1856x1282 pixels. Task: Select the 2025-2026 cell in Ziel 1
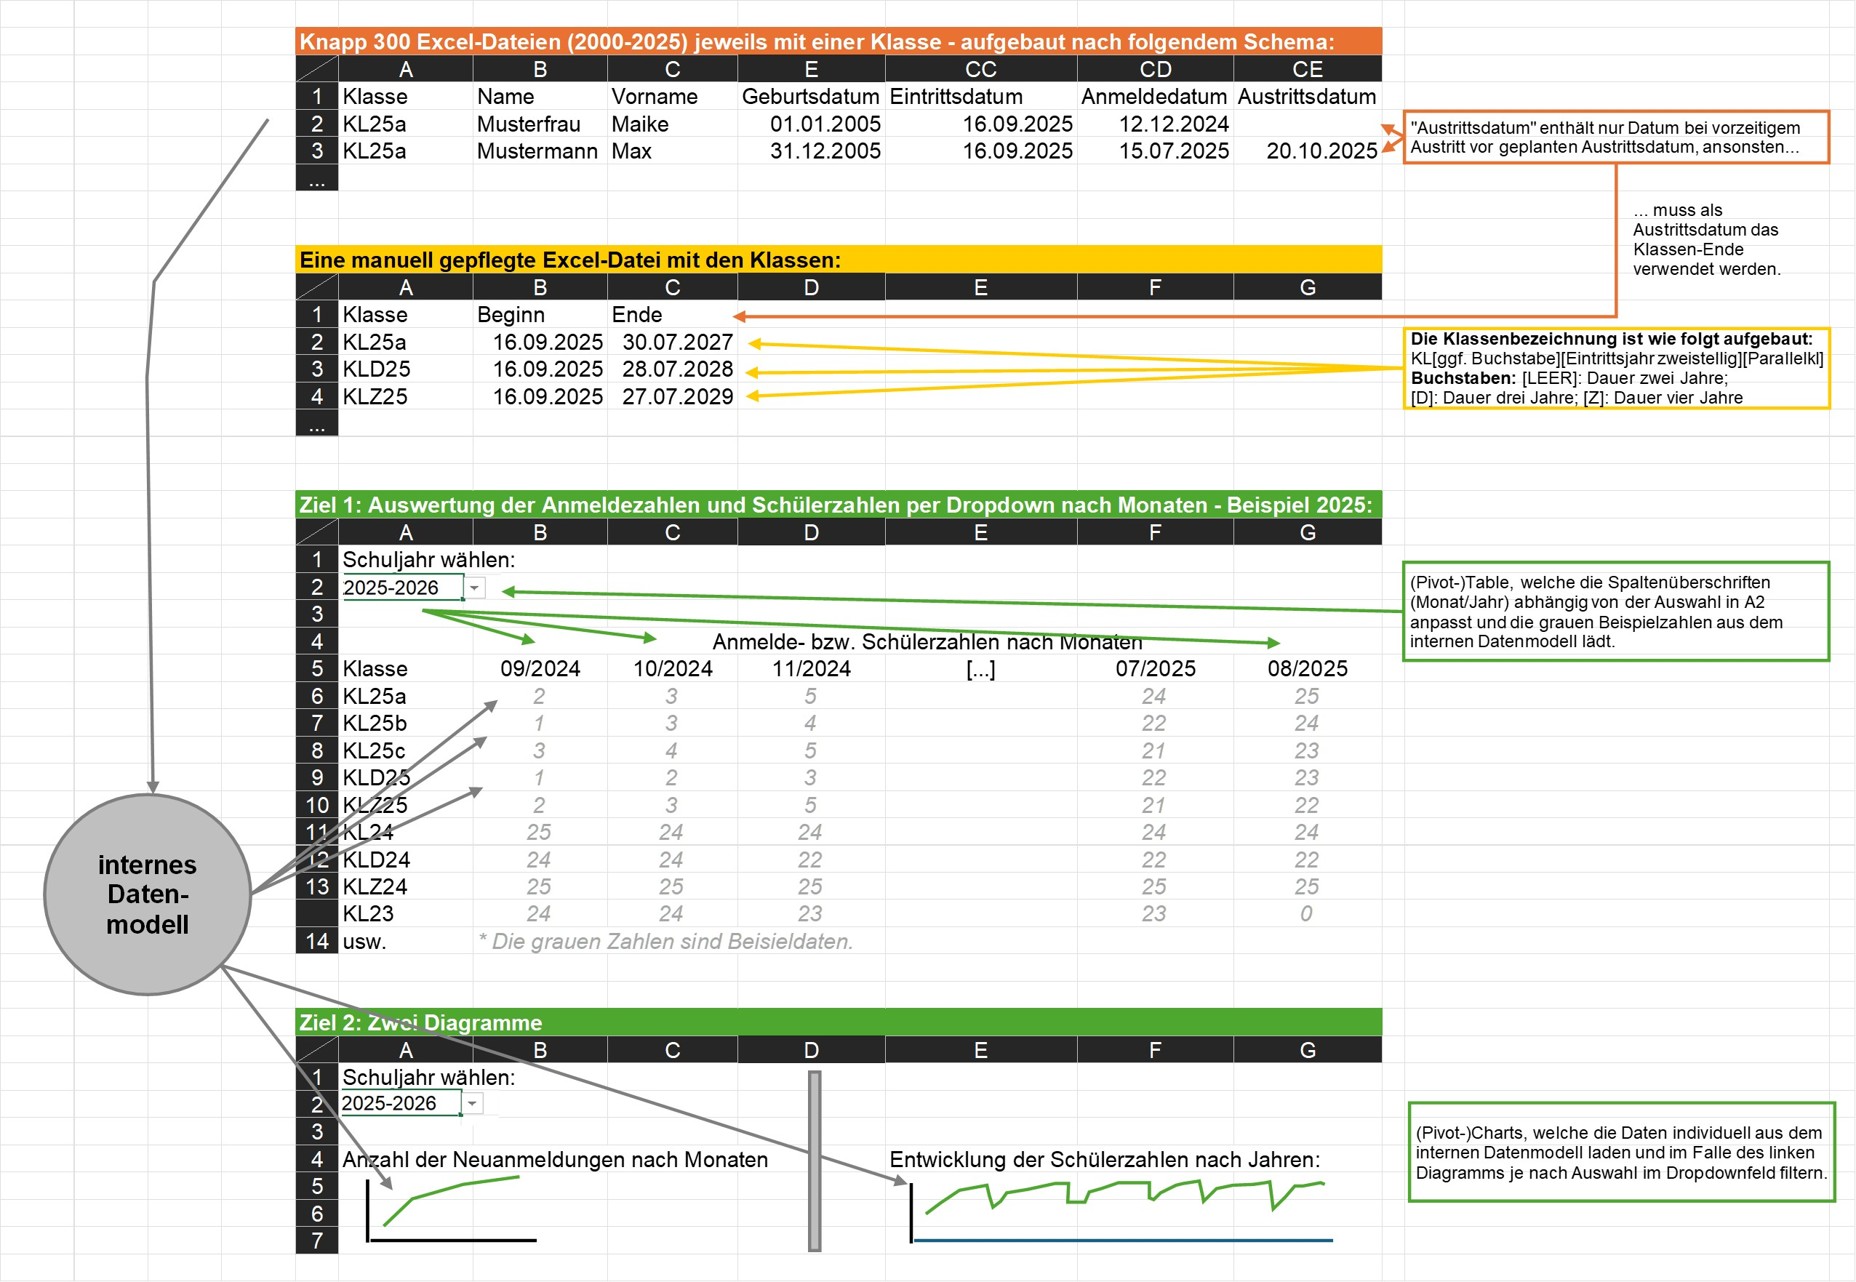click(x=401, y=588)
